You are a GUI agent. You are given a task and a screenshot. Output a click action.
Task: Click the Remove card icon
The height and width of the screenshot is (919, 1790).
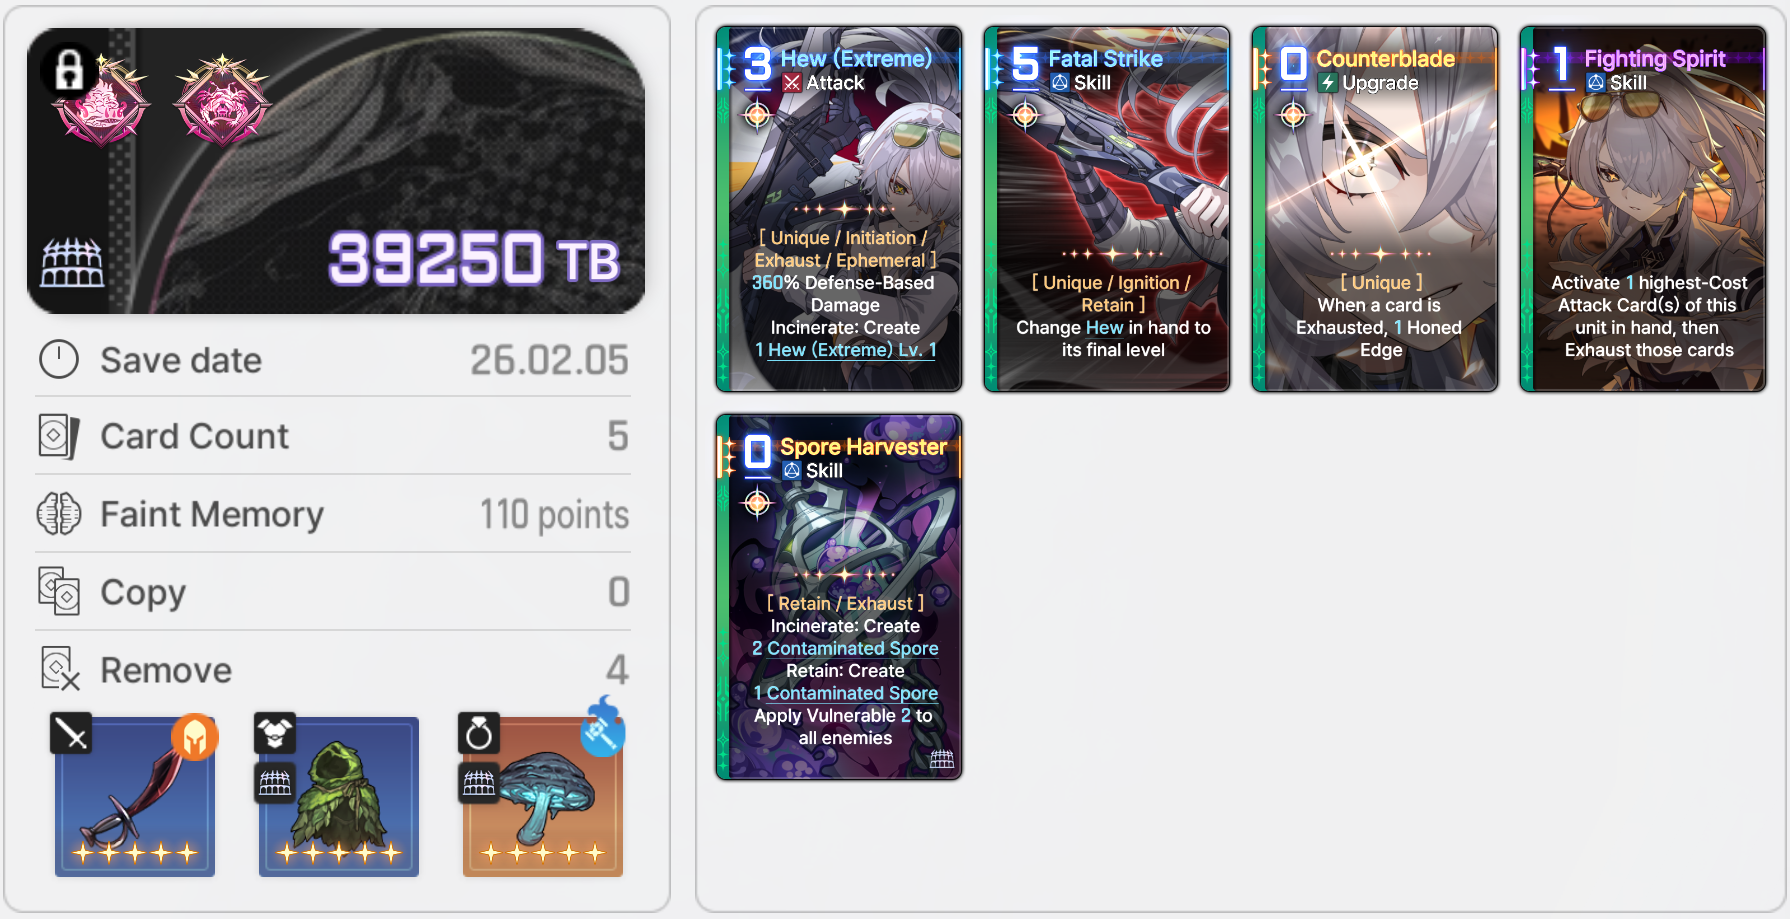[x=59, y=669]
